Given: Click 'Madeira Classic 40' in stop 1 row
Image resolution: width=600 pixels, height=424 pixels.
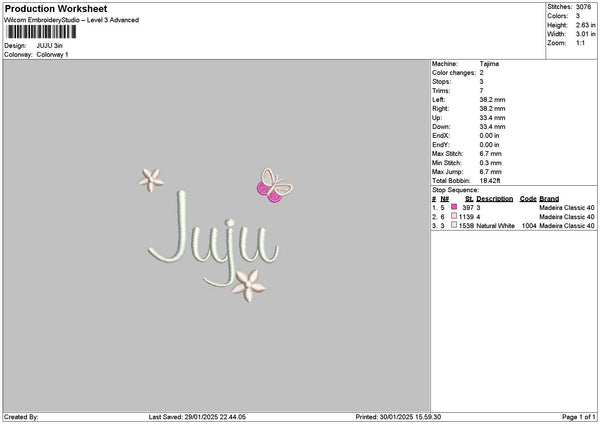Looking at the screenshot, I should click(x=567, y=208).
